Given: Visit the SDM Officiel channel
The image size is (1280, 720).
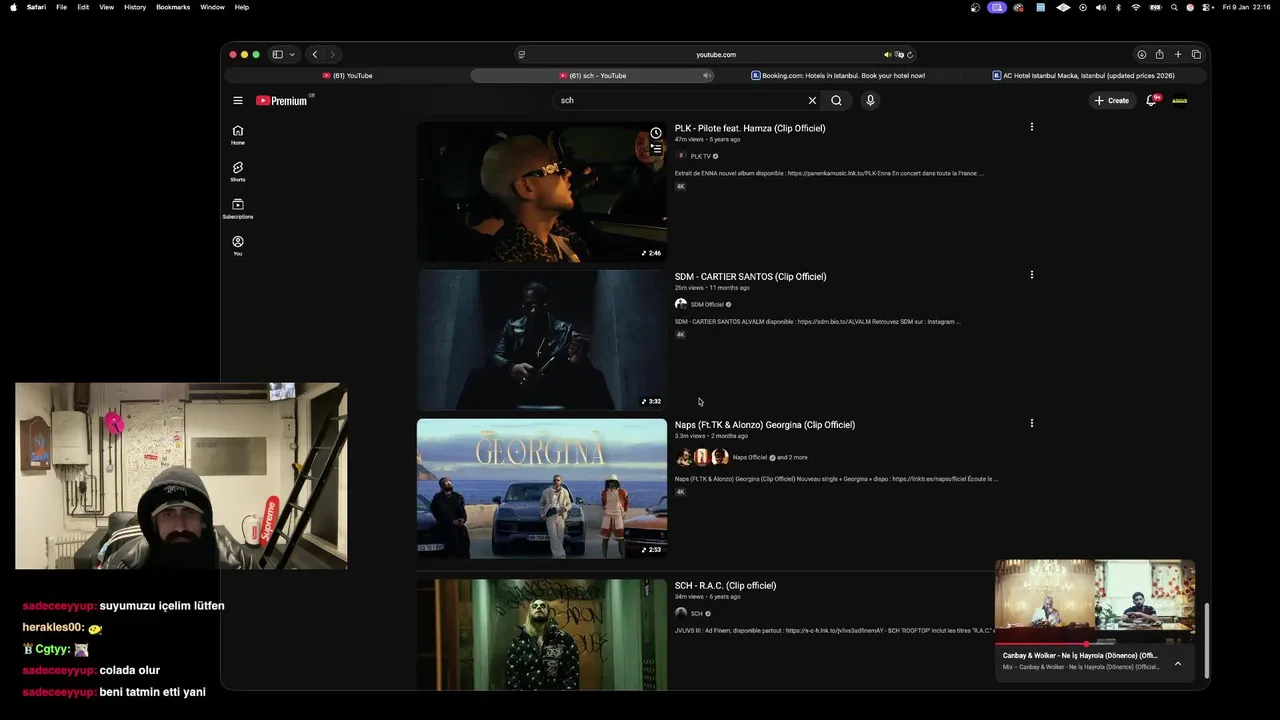Looking at the screenshot, I should click(707, 304).
